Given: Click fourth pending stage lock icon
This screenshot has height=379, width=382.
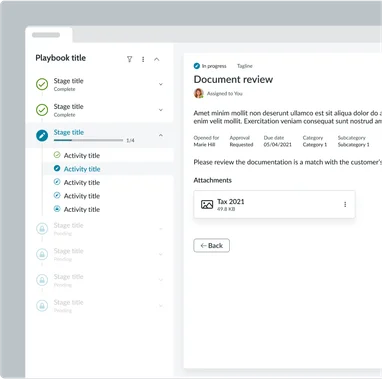Looking at the screenshot, I should [42, 305].
